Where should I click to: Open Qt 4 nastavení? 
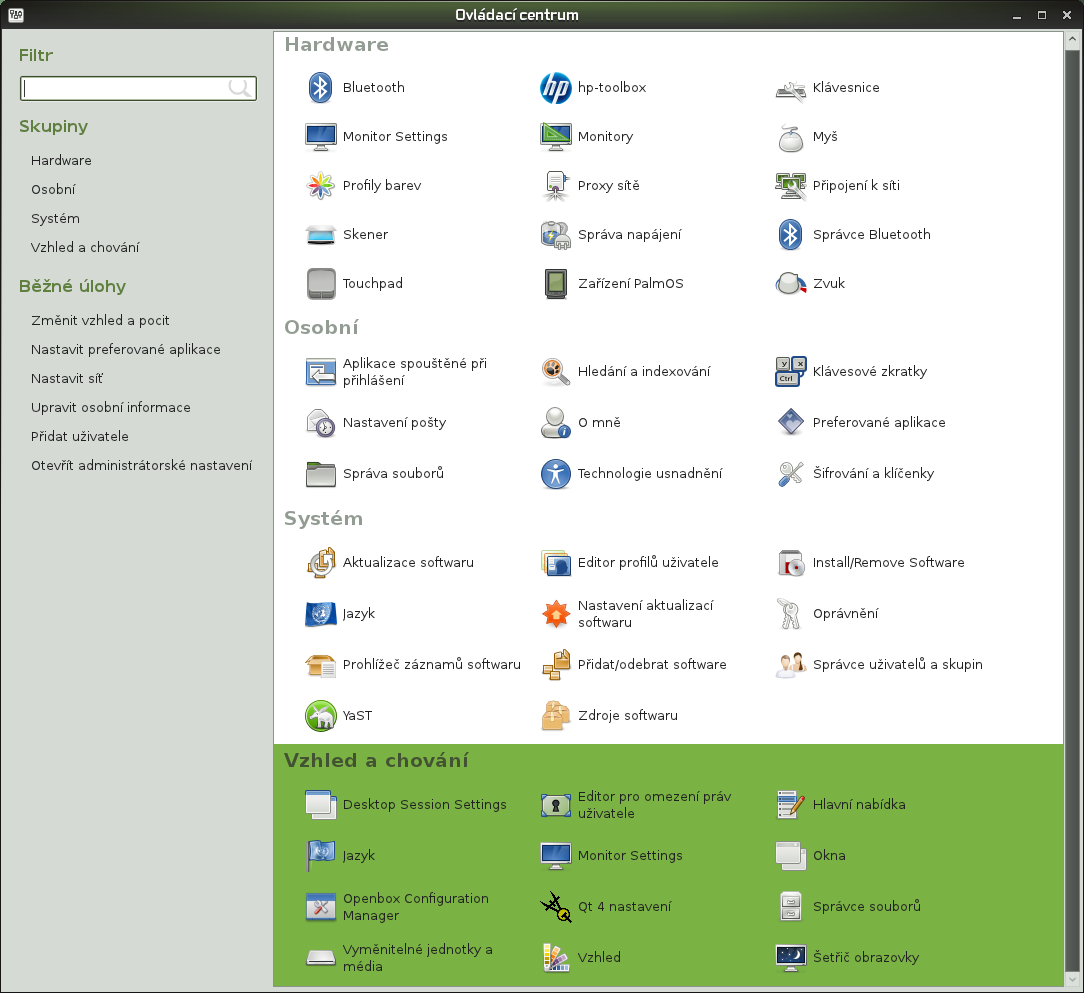coord(555,907)
